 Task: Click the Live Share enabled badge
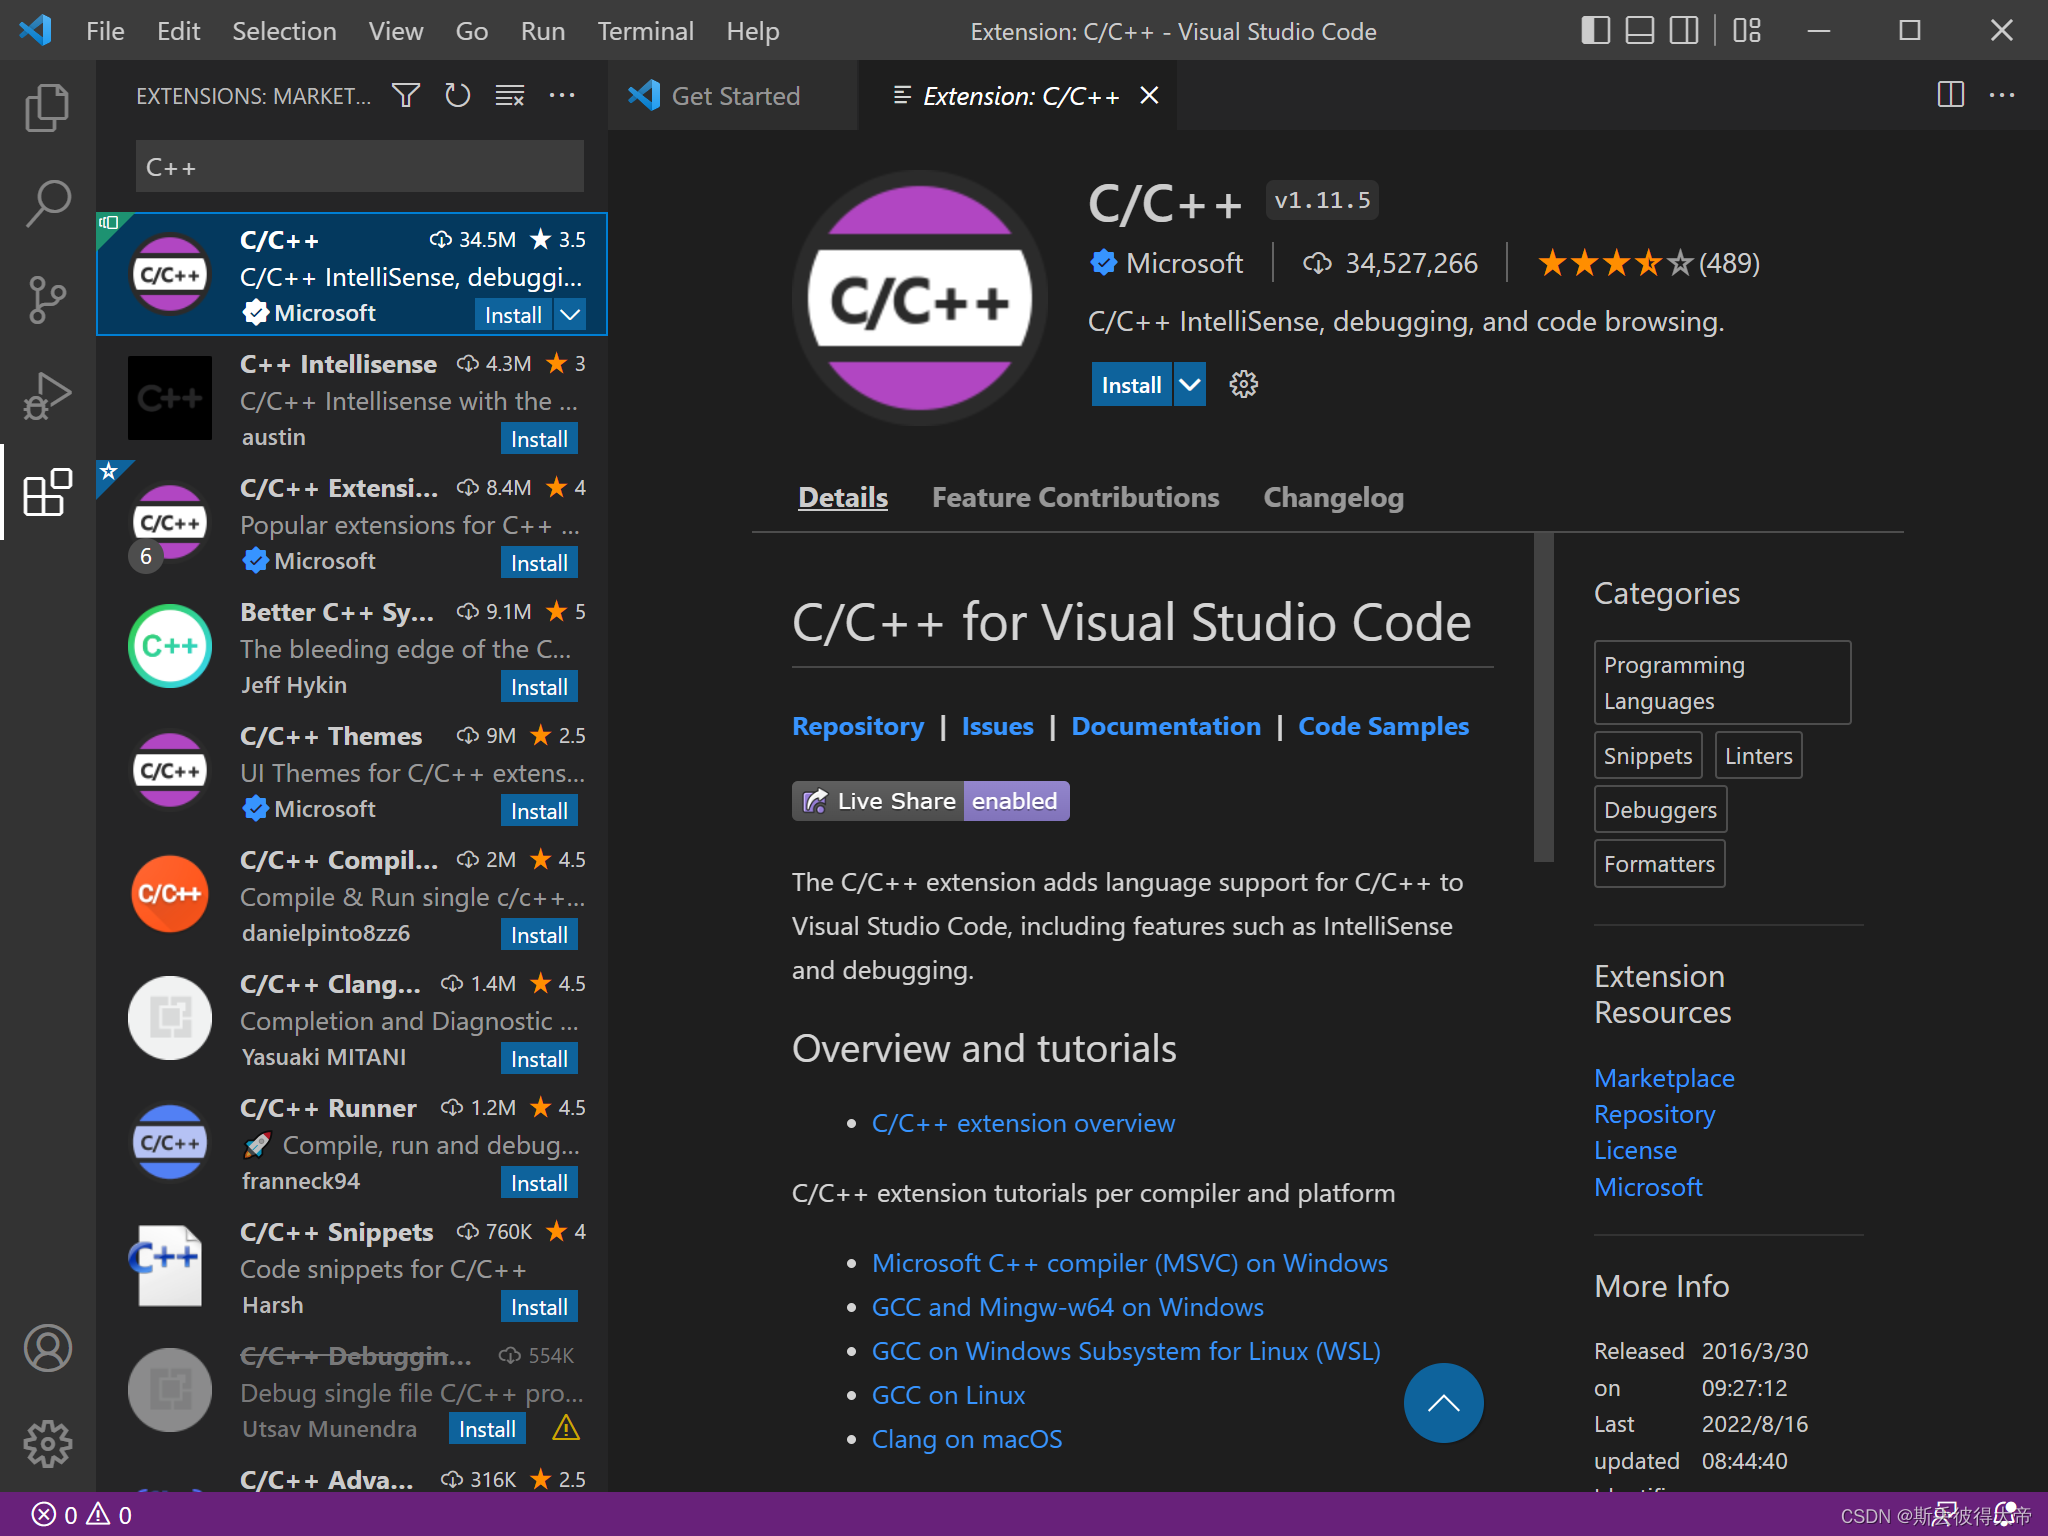930,801
